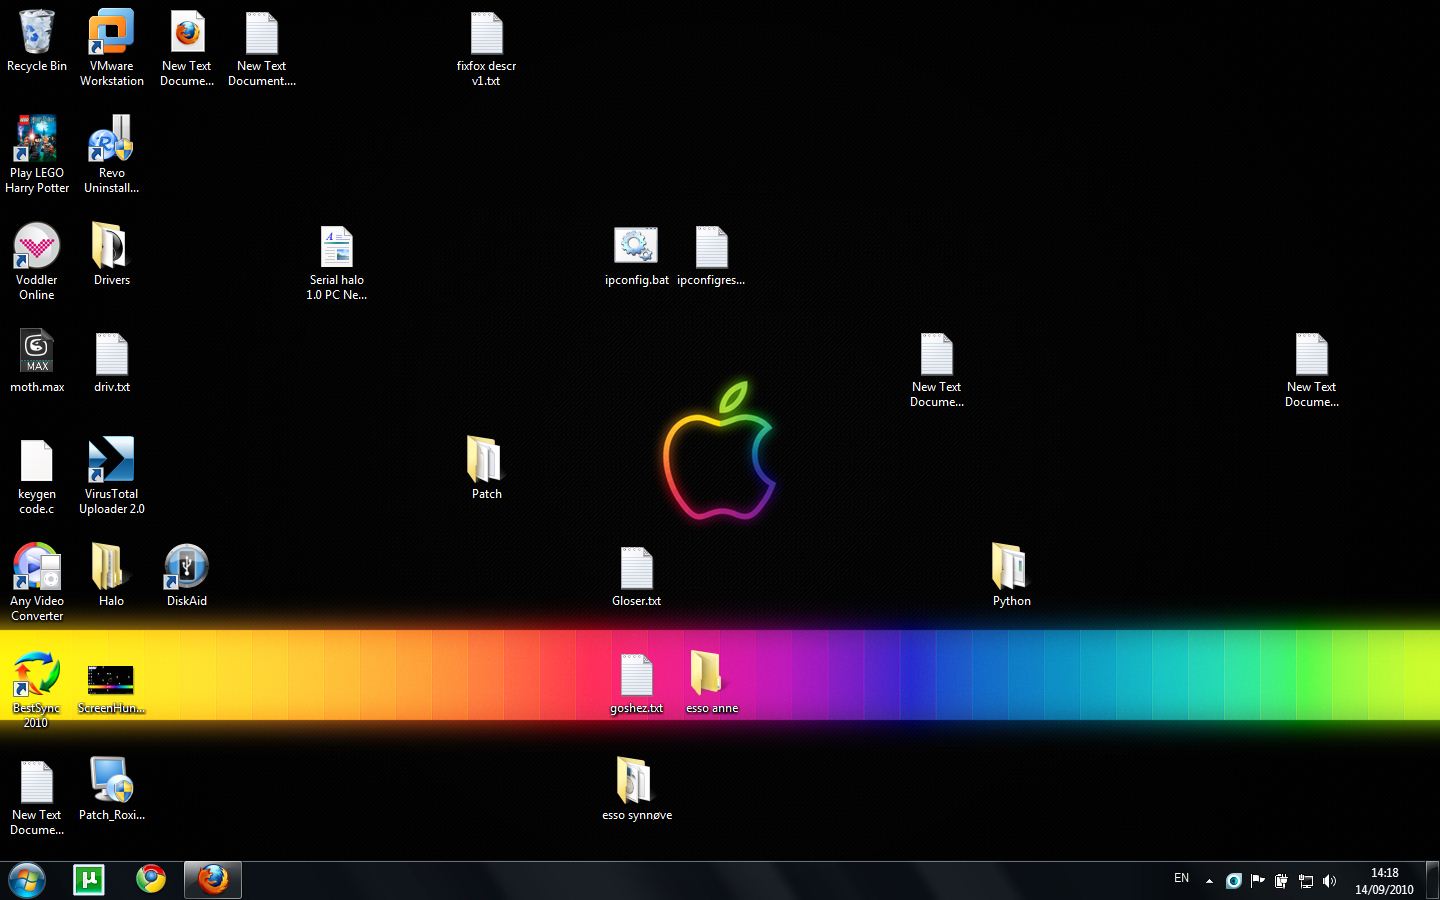Select the esso anne folder

click(x=711, y=682)
